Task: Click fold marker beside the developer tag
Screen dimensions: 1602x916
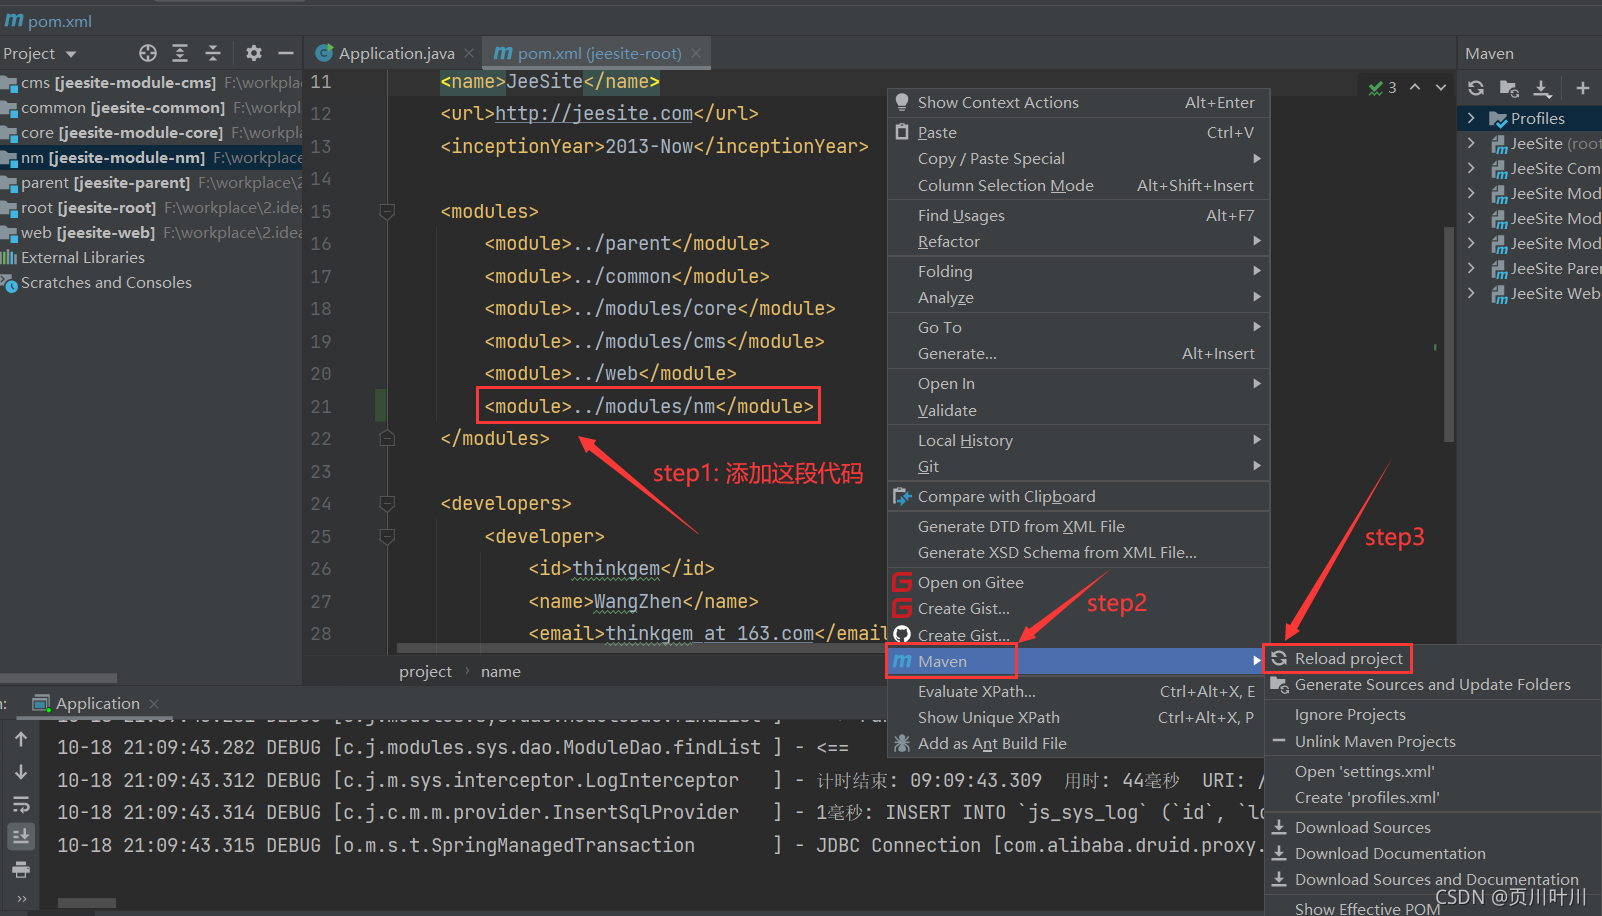Action: click(387, 536)
